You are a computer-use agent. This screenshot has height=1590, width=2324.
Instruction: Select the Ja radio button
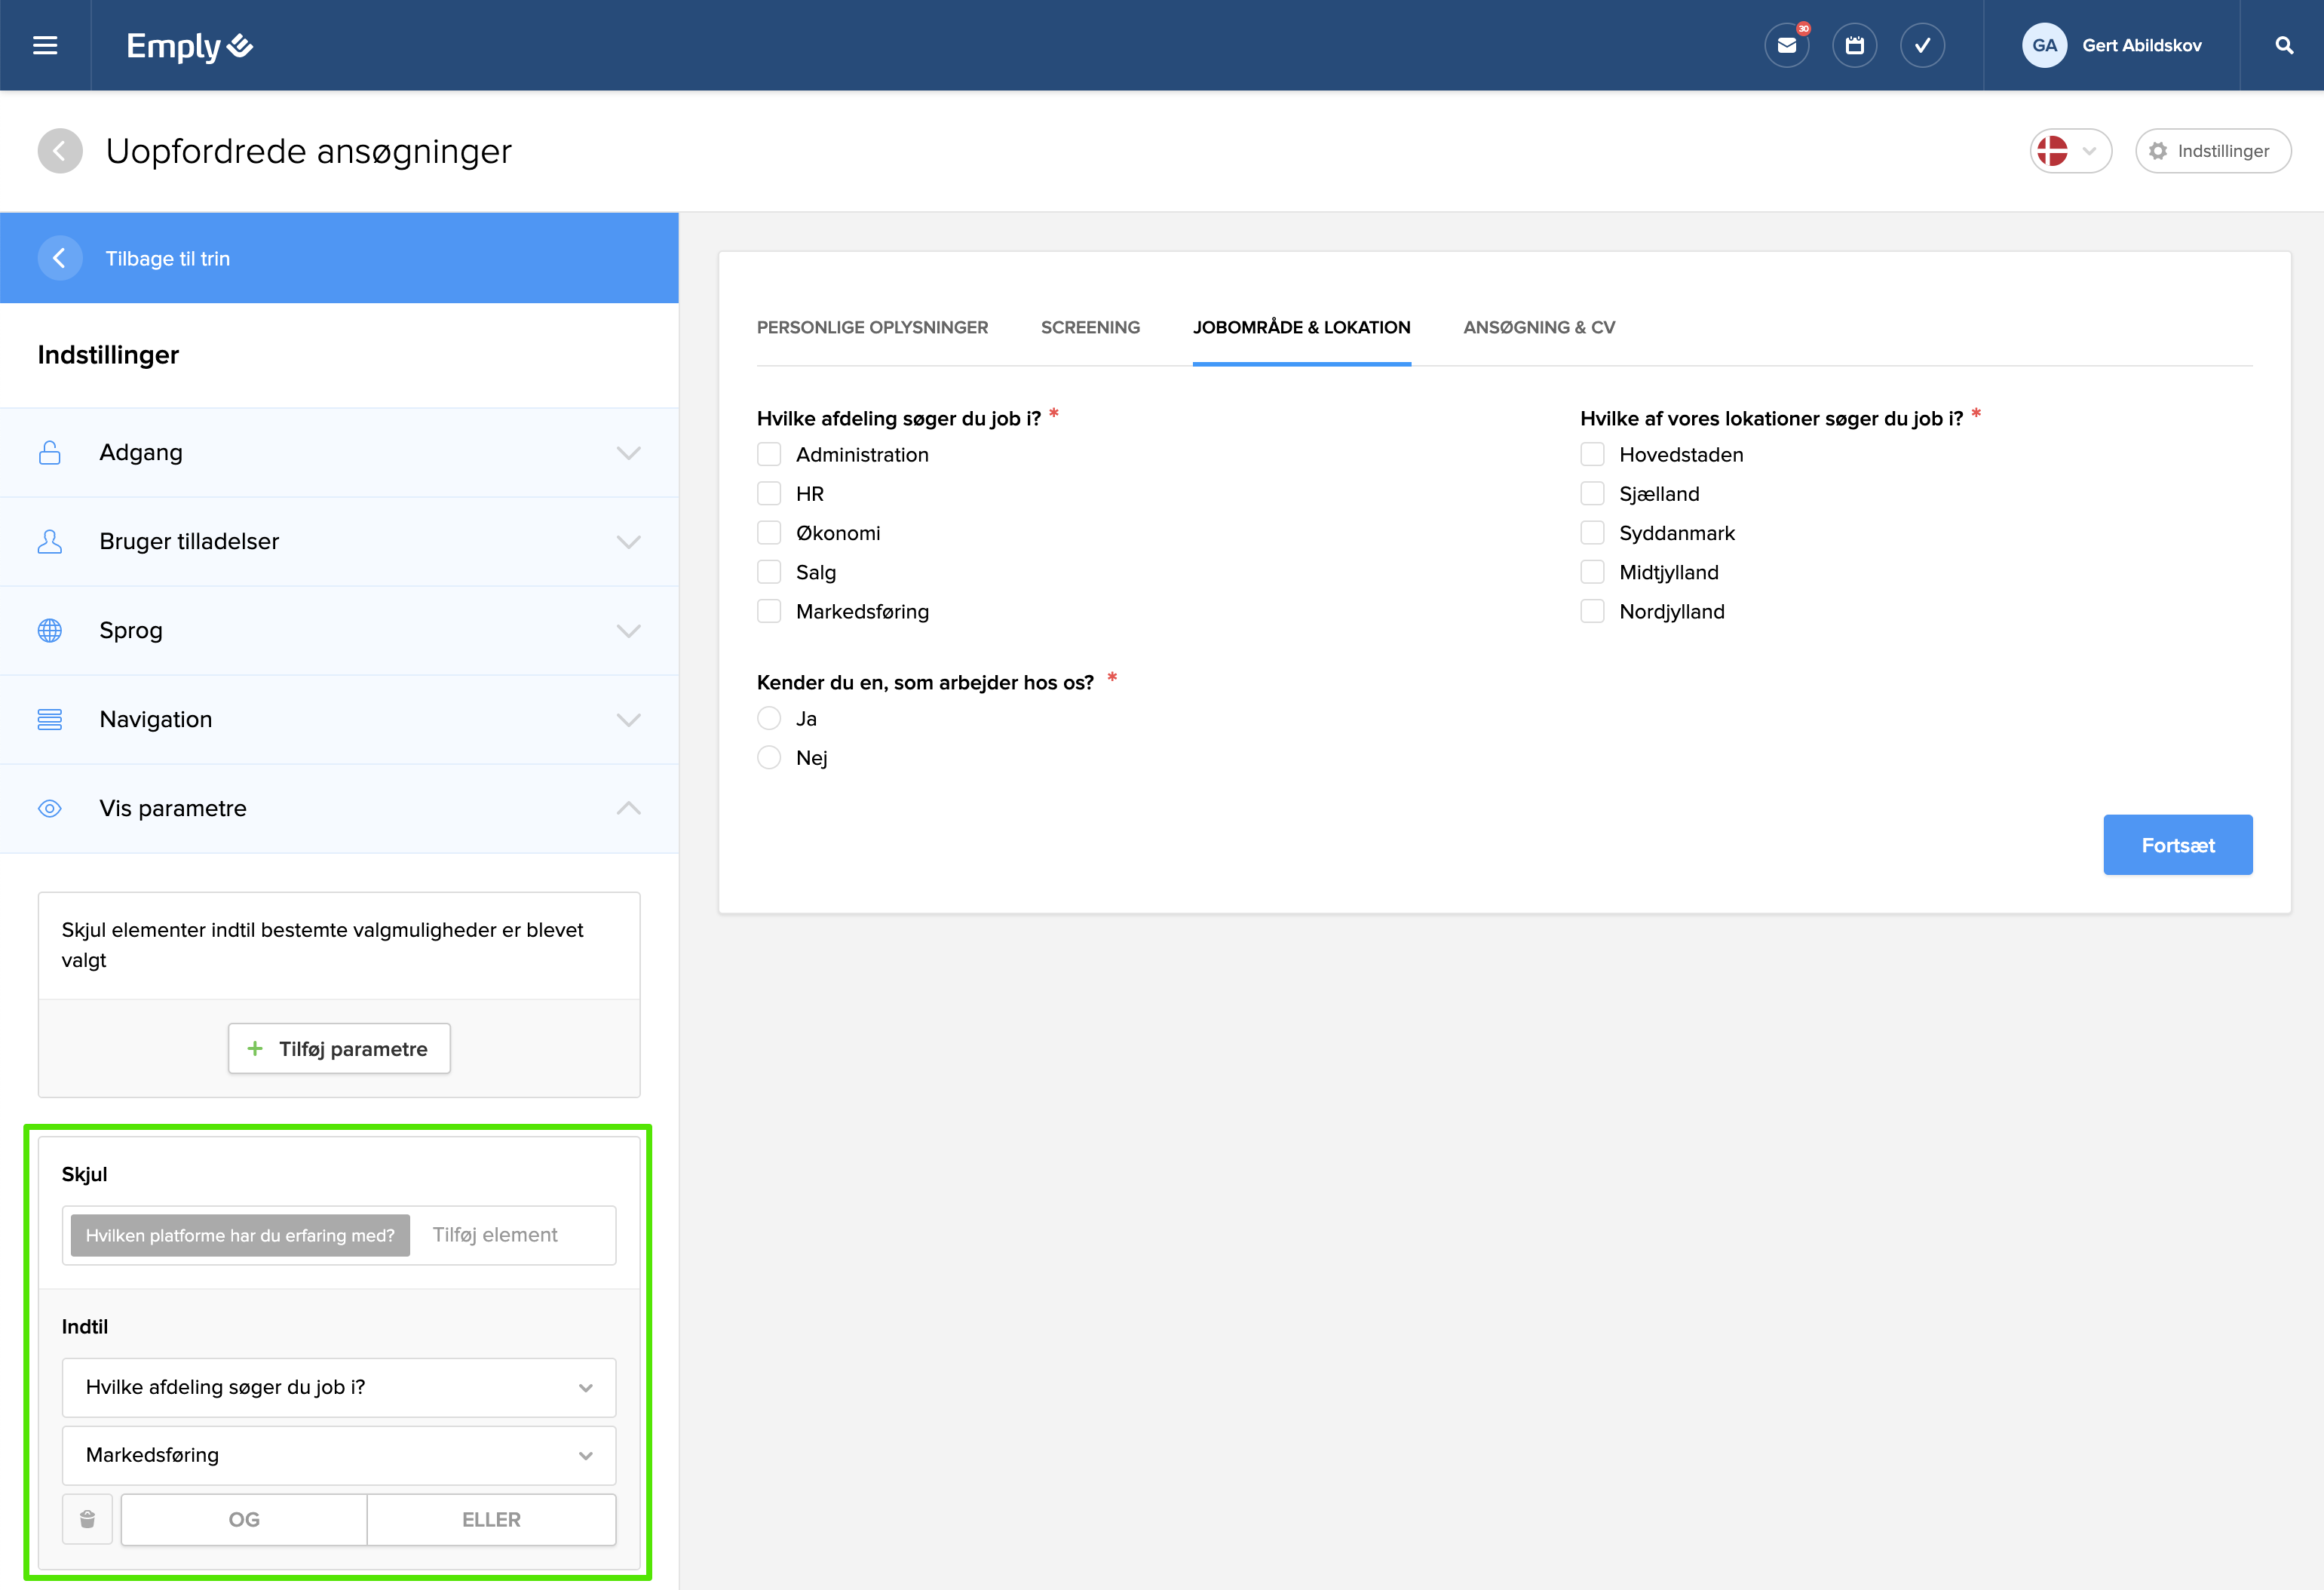click(x=769, y=719)
